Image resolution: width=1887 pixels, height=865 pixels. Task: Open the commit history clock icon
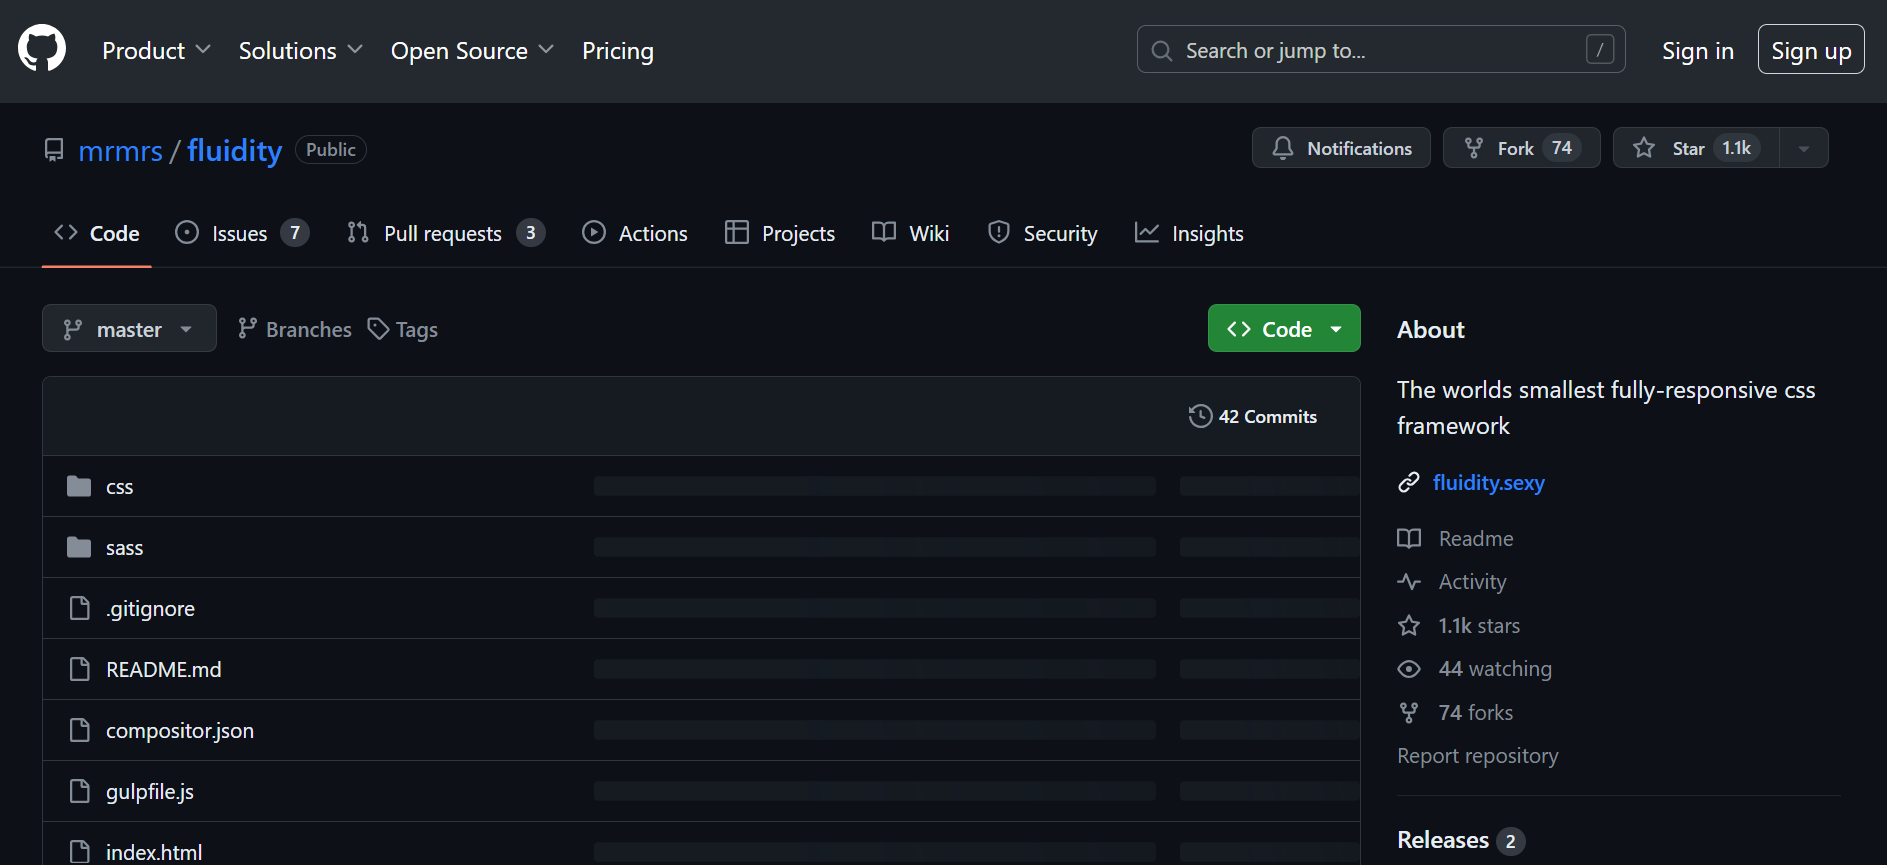tap(1200, 416)
